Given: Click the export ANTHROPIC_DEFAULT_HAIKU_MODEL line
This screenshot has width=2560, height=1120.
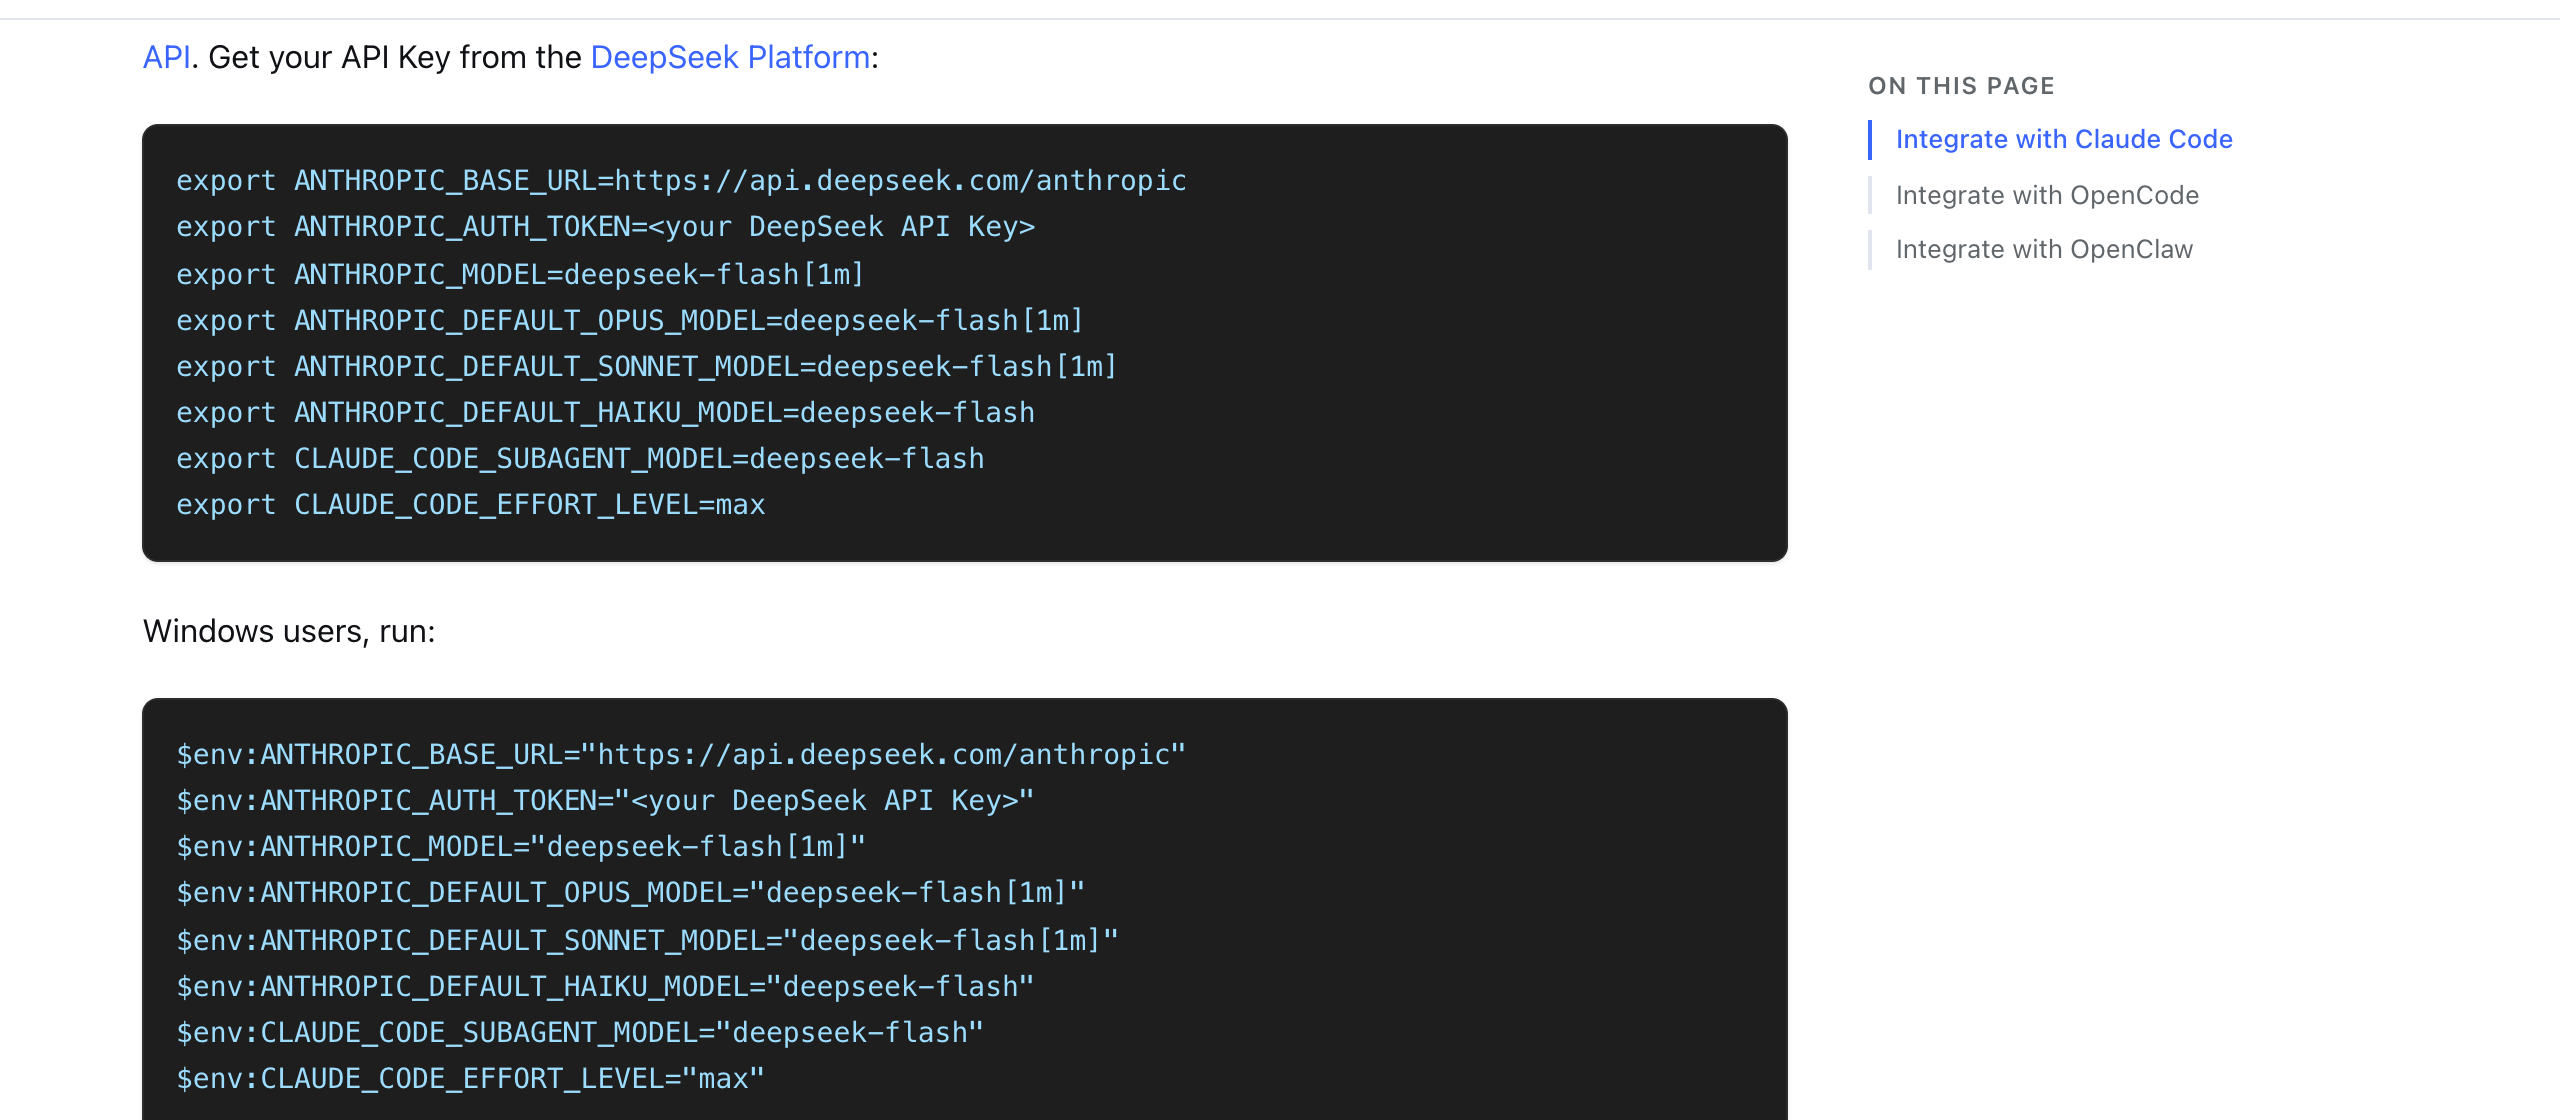Looking at the screenshot, I should (605, 412).
